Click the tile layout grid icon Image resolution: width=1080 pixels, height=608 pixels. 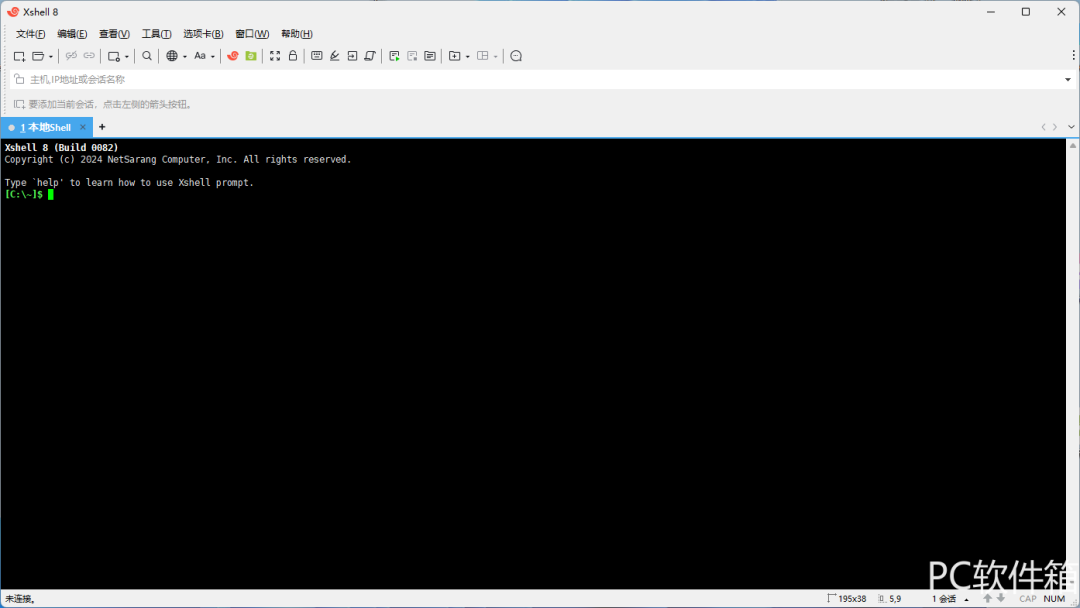point(483,56)
